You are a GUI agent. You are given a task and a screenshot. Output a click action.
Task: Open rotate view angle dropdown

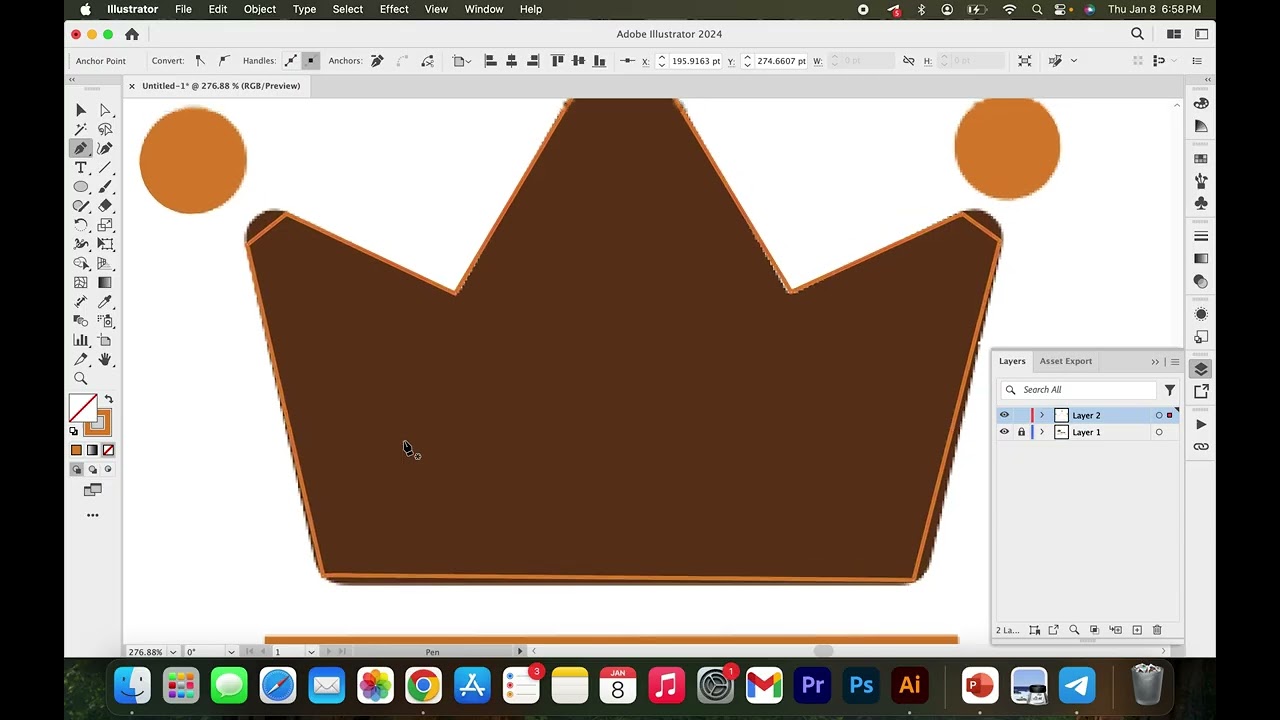231,652
